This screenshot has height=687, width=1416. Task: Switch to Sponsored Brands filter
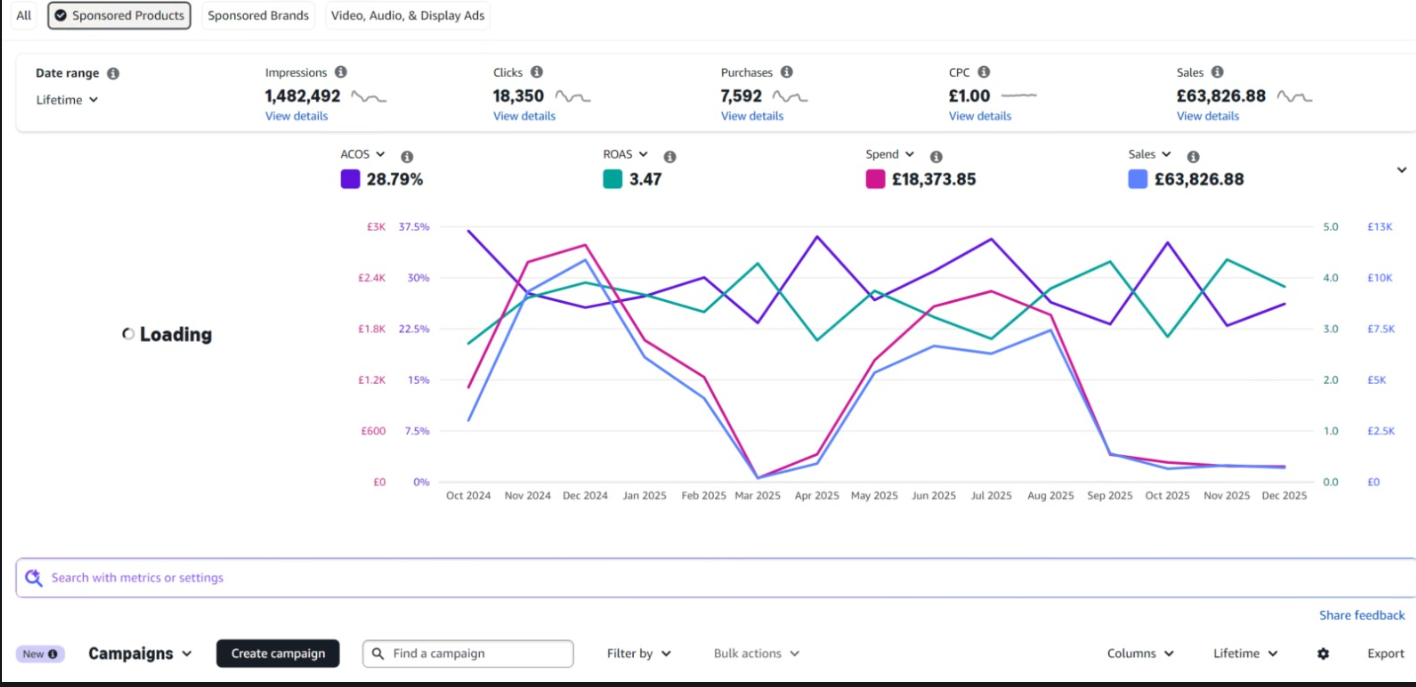tap(258, 16)
